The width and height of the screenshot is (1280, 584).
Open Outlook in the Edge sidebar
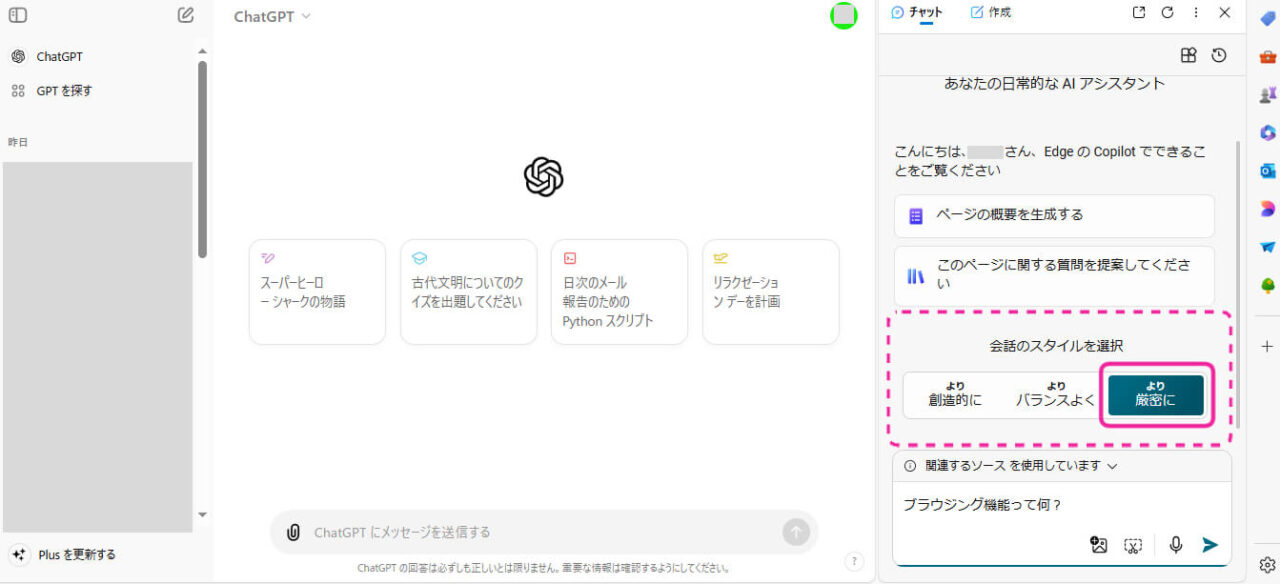pos(1268,171)
